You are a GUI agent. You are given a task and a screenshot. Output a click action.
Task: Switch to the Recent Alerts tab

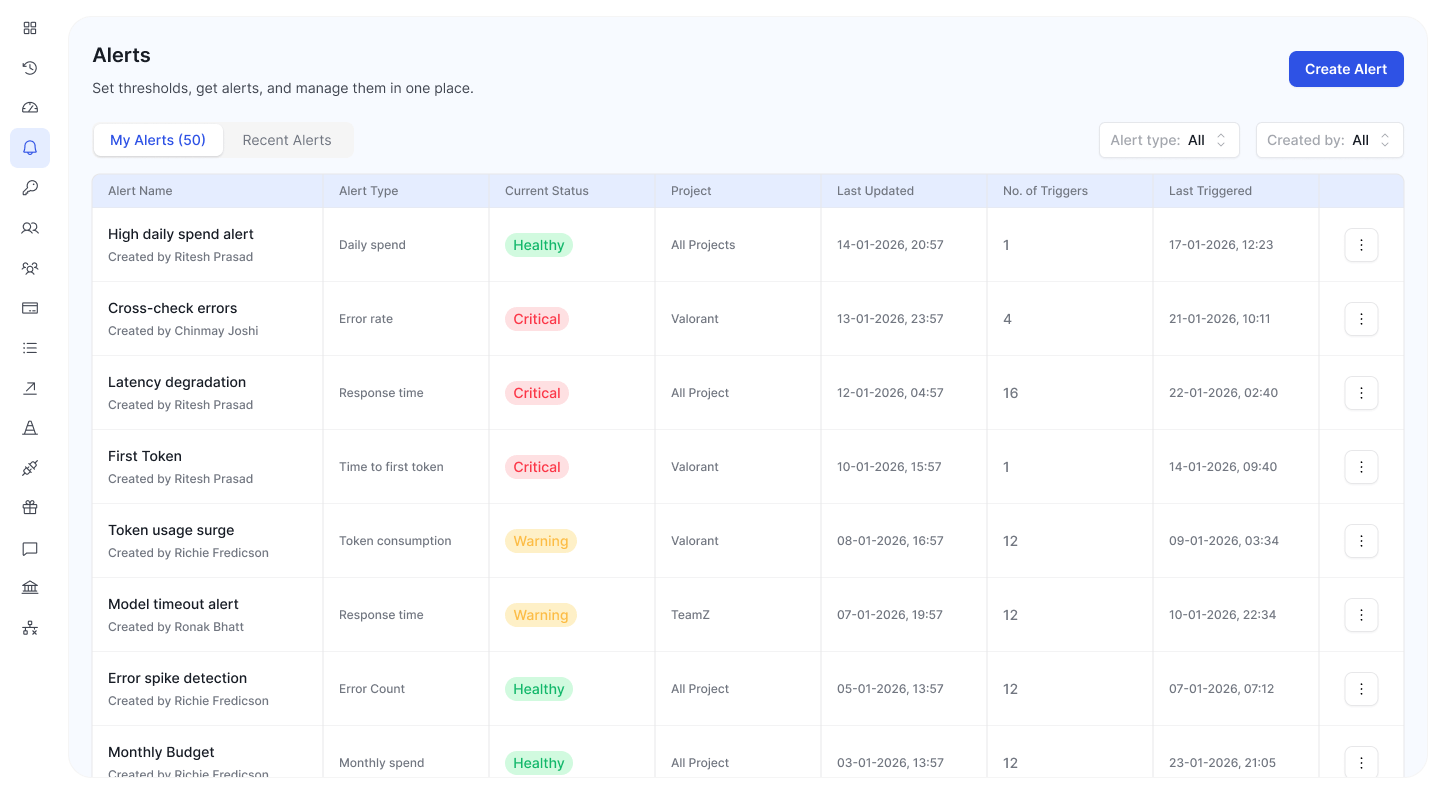point(287,140)
